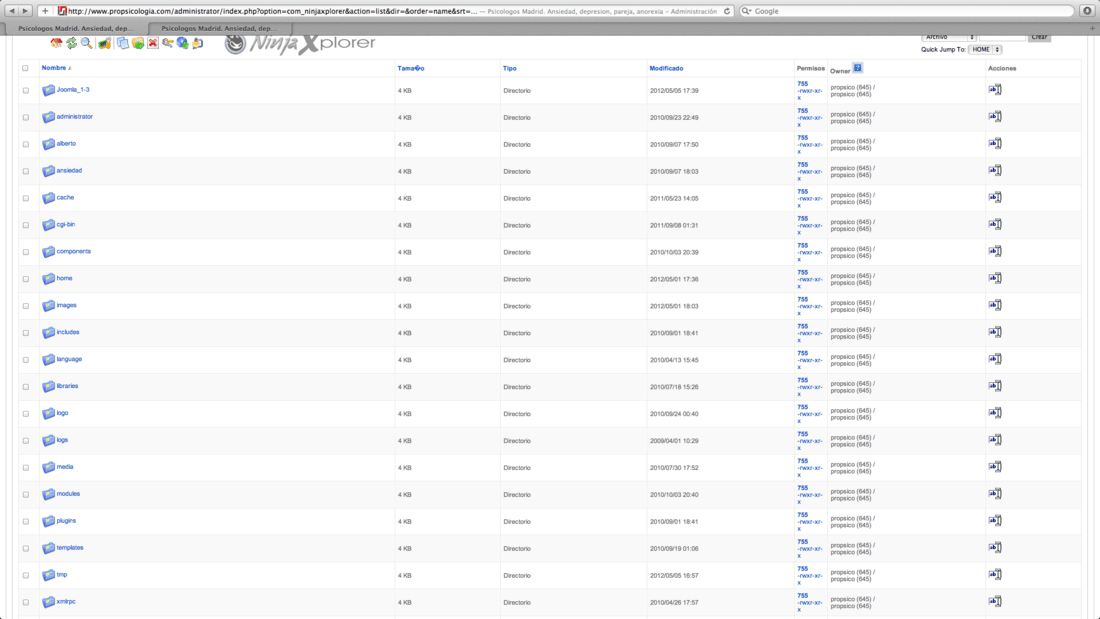
Task: Click the red X delete toolbar icon
Action: click(153, 43)
